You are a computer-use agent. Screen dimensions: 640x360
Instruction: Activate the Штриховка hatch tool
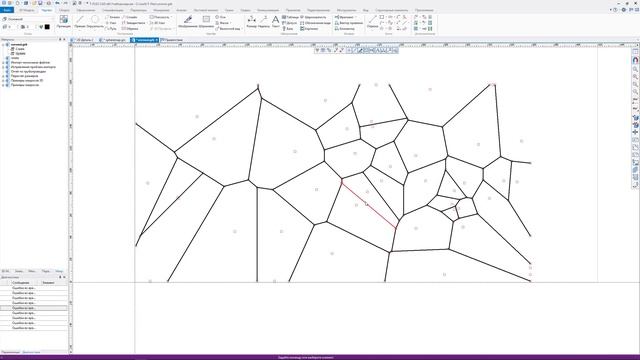[207, 22]
